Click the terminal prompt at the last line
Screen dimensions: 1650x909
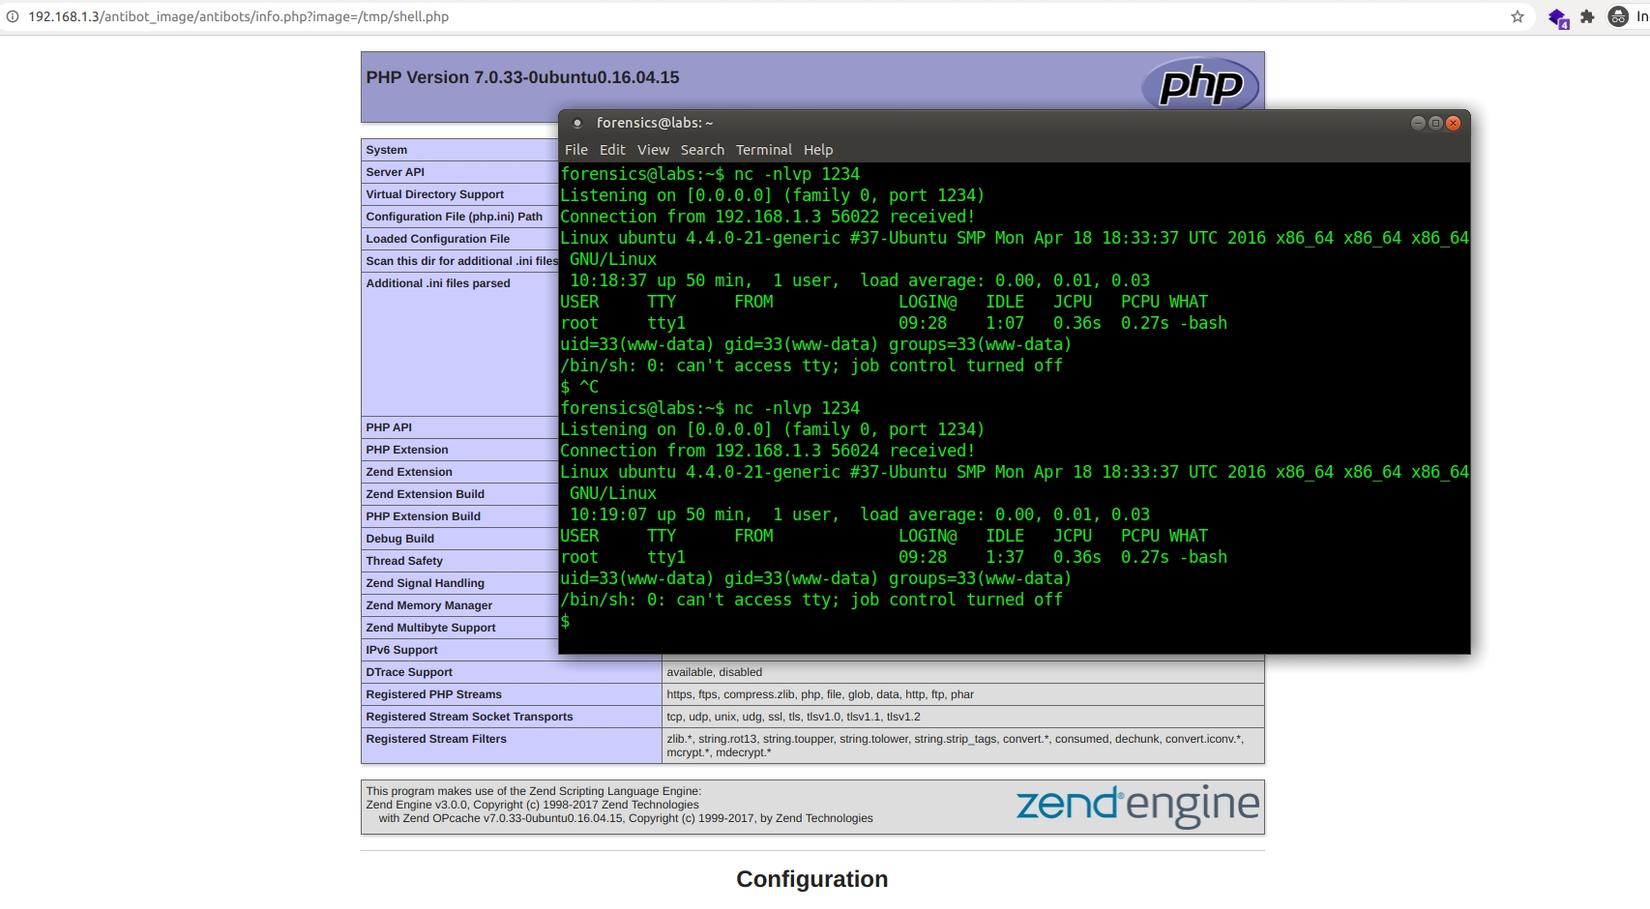tap(566, 622)
